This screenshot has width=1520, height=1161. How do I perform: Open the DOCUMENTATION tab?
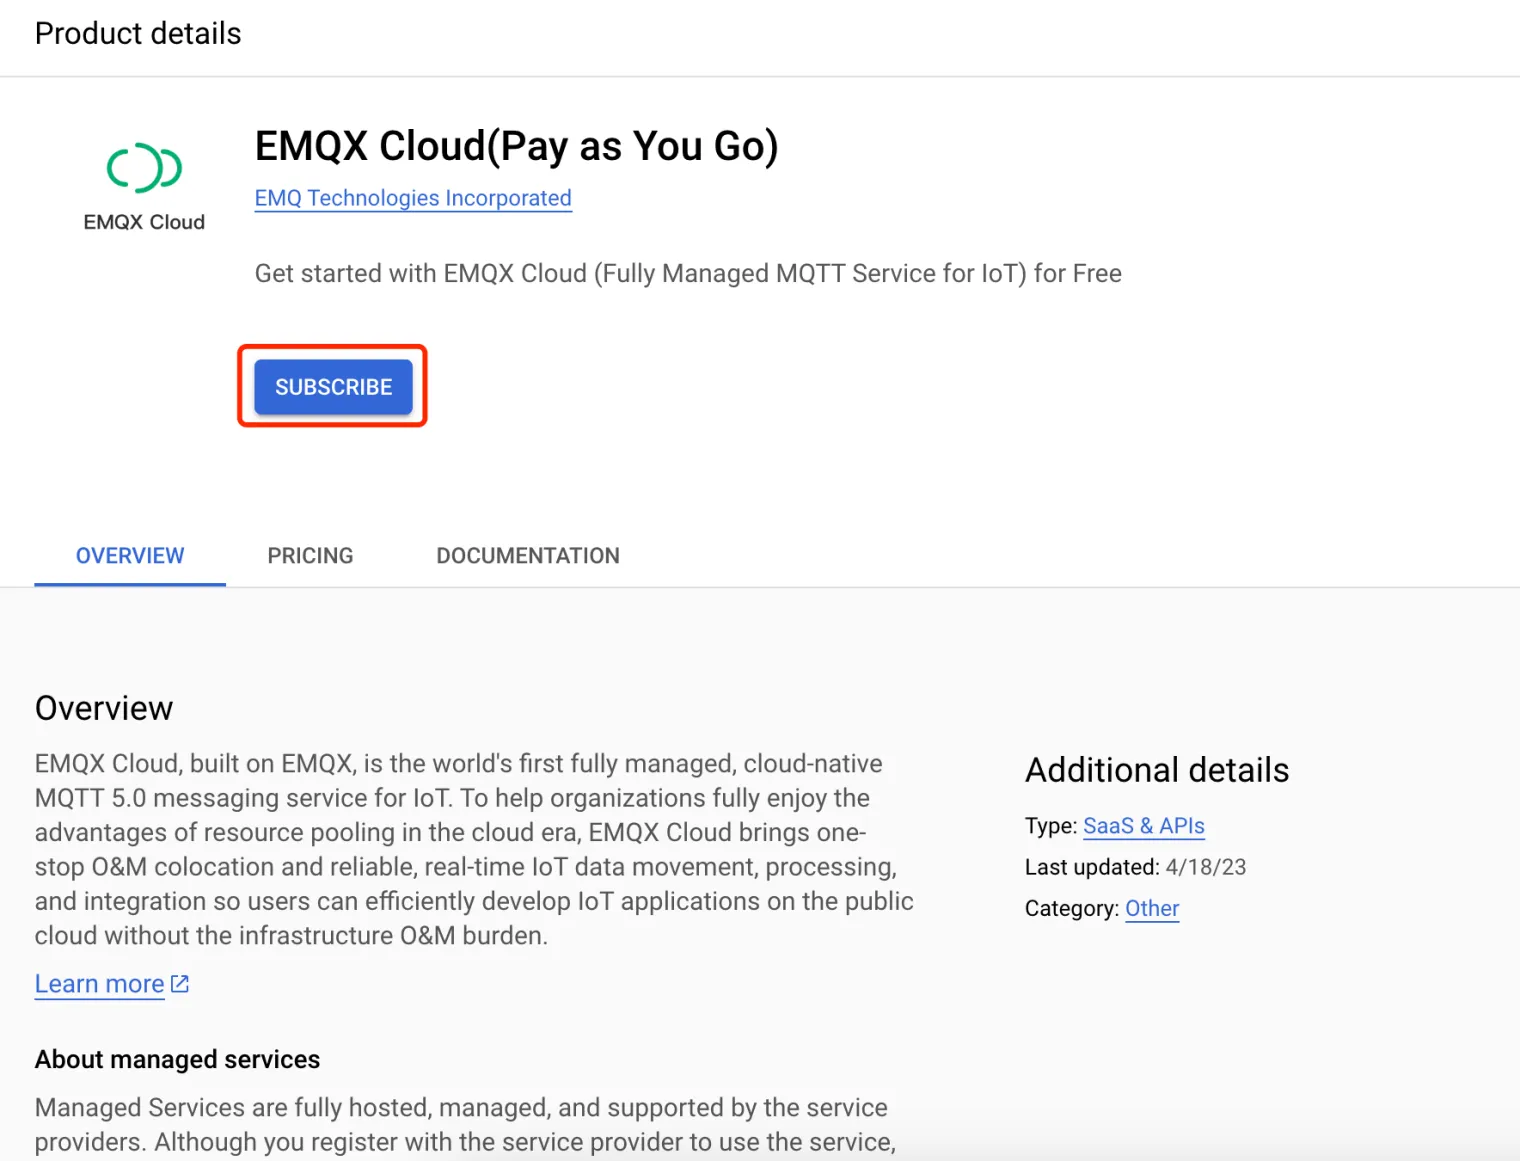tap(528, 556)
